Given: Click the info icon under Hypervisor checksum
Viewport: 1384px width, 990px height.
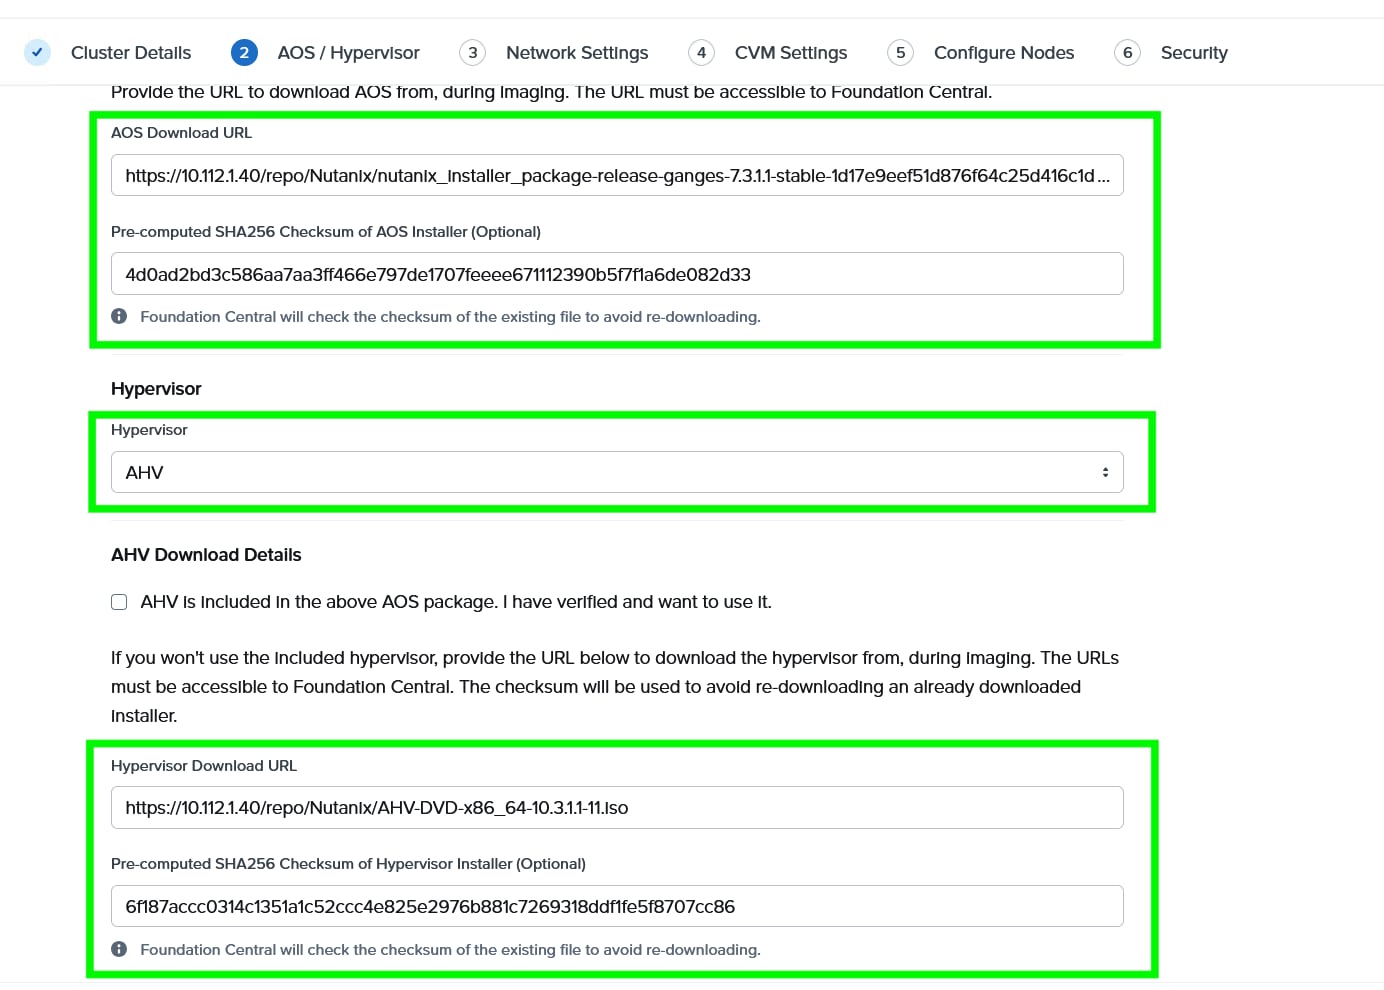Looking at the screenshot, I should 119,949.
